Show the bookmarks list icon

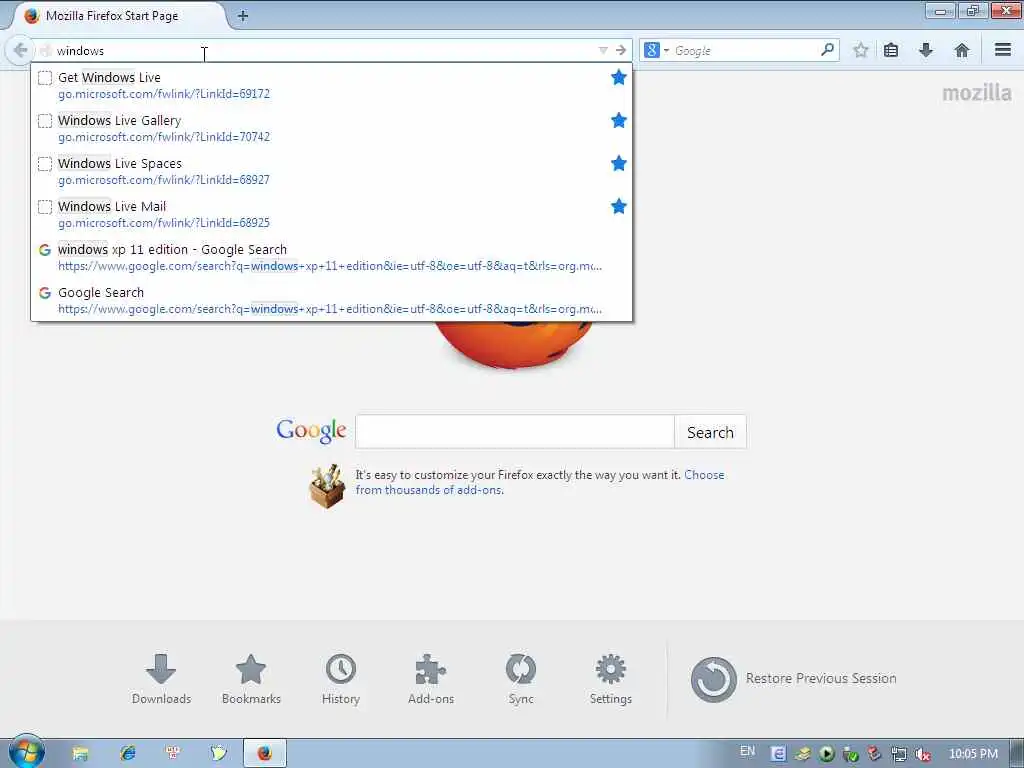point(891,50)
